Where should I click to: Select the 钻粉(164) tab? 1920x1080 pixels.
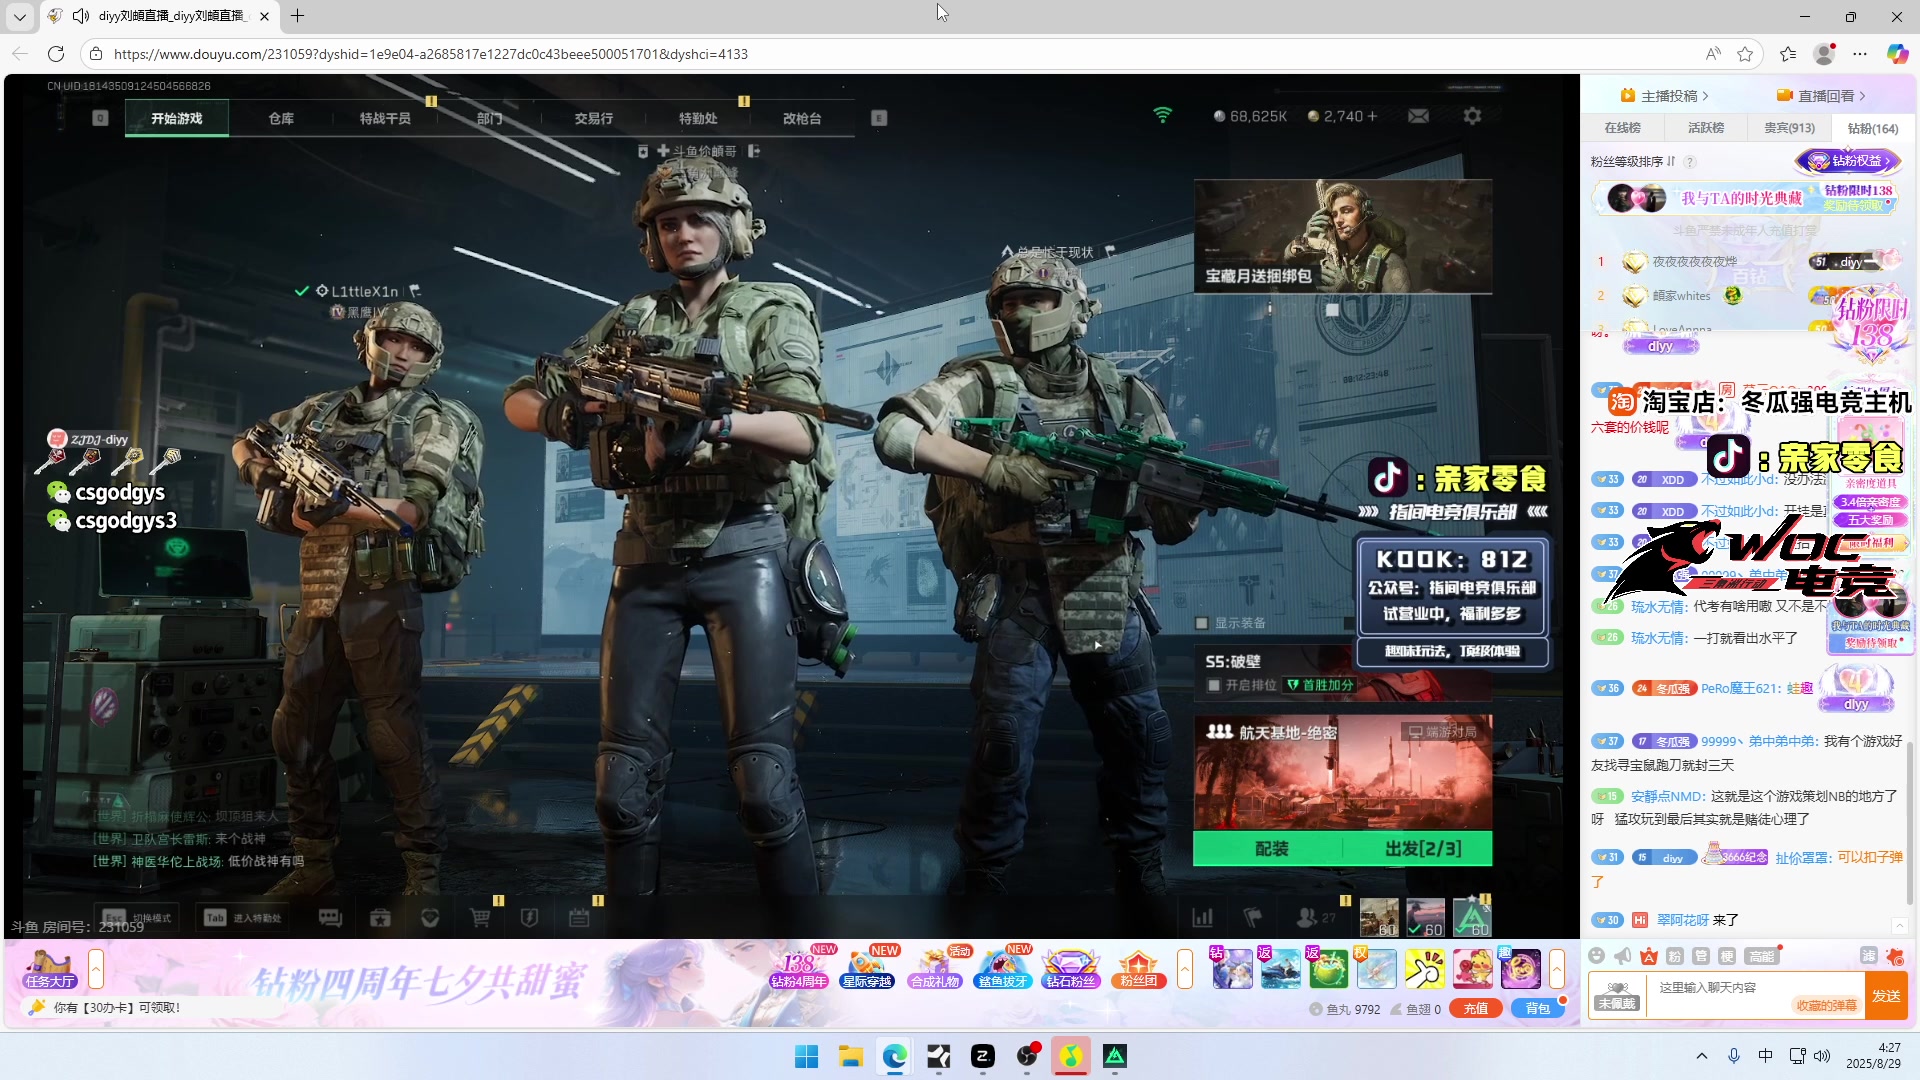click(x=1872, y=128)
